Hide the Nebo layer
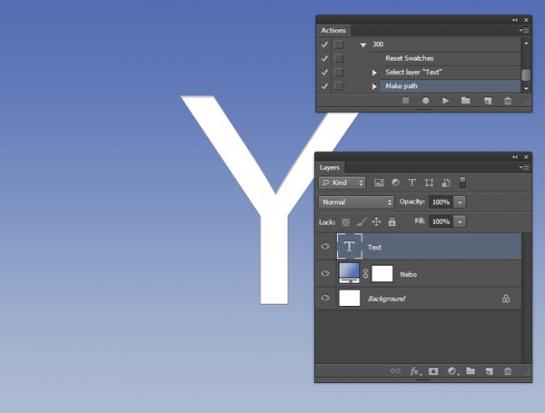545x413 pixels. click(x=325, y=274)
